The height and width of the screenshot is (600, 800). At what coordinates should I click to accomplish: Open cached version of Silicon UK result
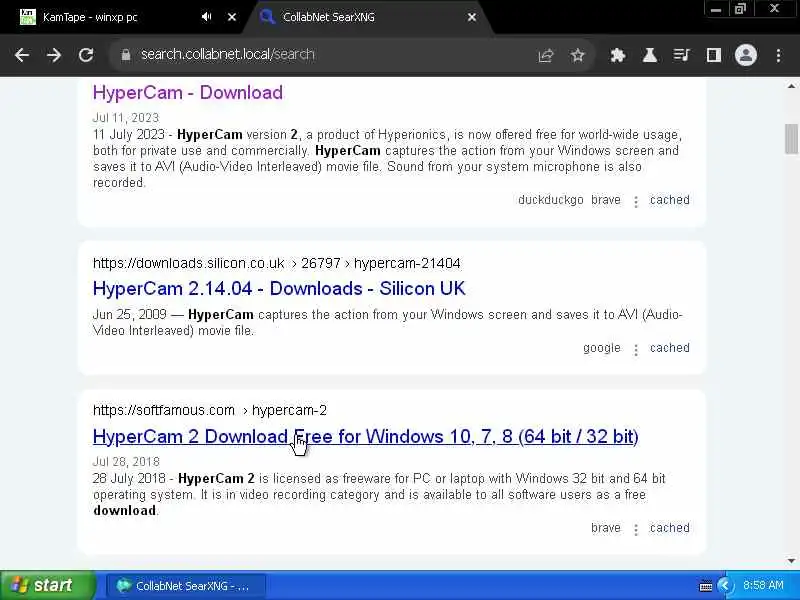pyautogui.click(x=669, y=348)
